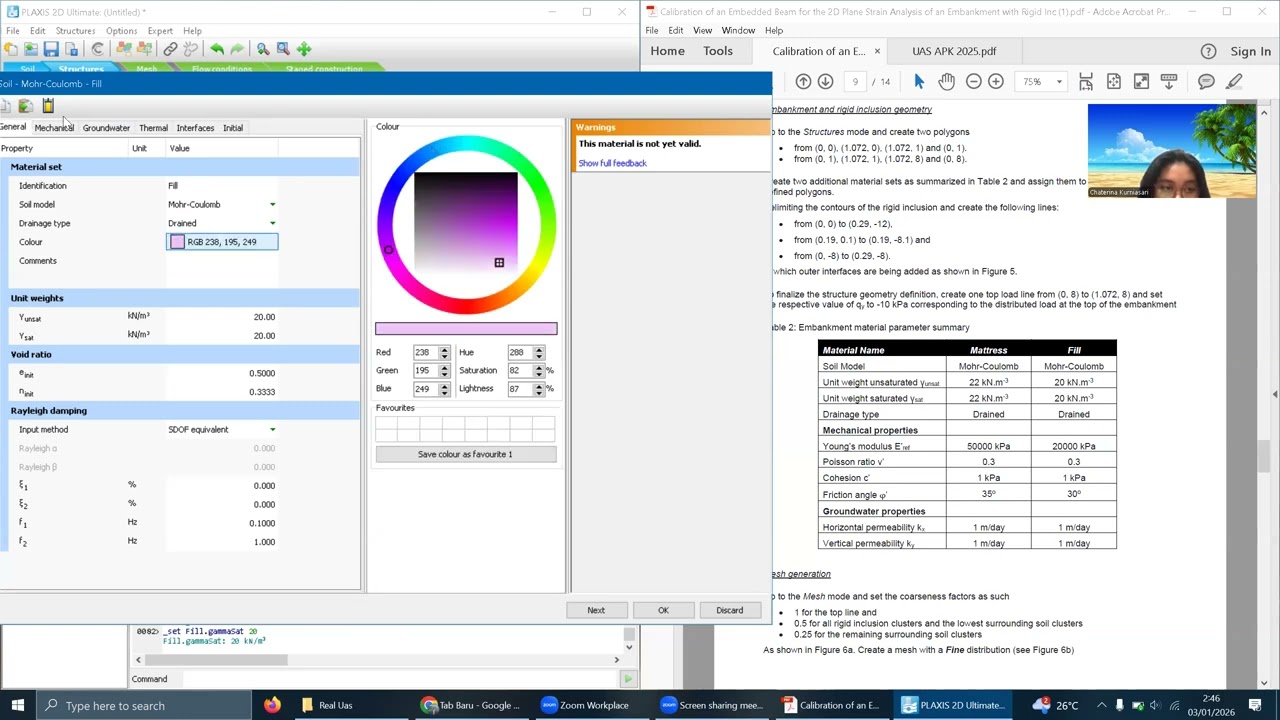
Task: Open Acrobat help question mark icon
Action: (1208, 51)
